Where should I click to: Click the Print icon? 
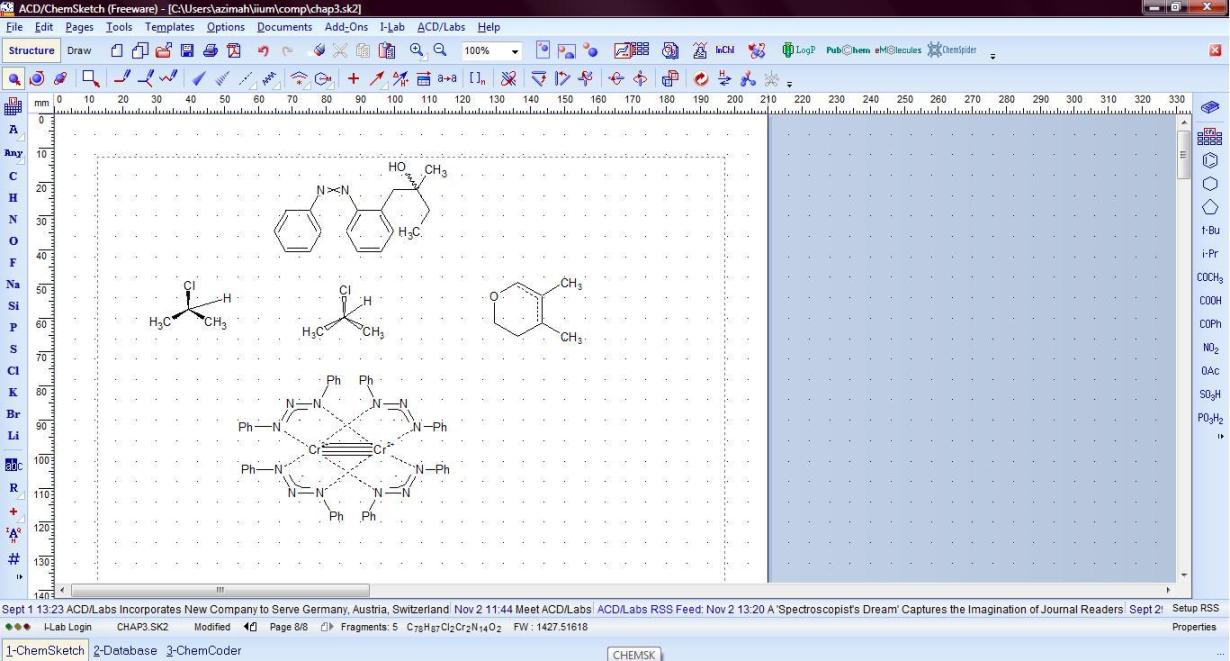(210, 50)
